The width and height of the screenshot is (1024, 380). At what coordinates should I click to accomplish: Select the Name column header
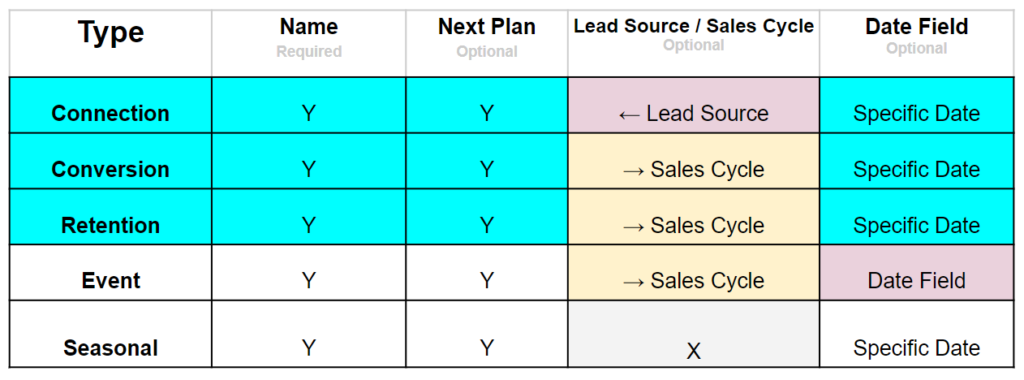point(309,27)
